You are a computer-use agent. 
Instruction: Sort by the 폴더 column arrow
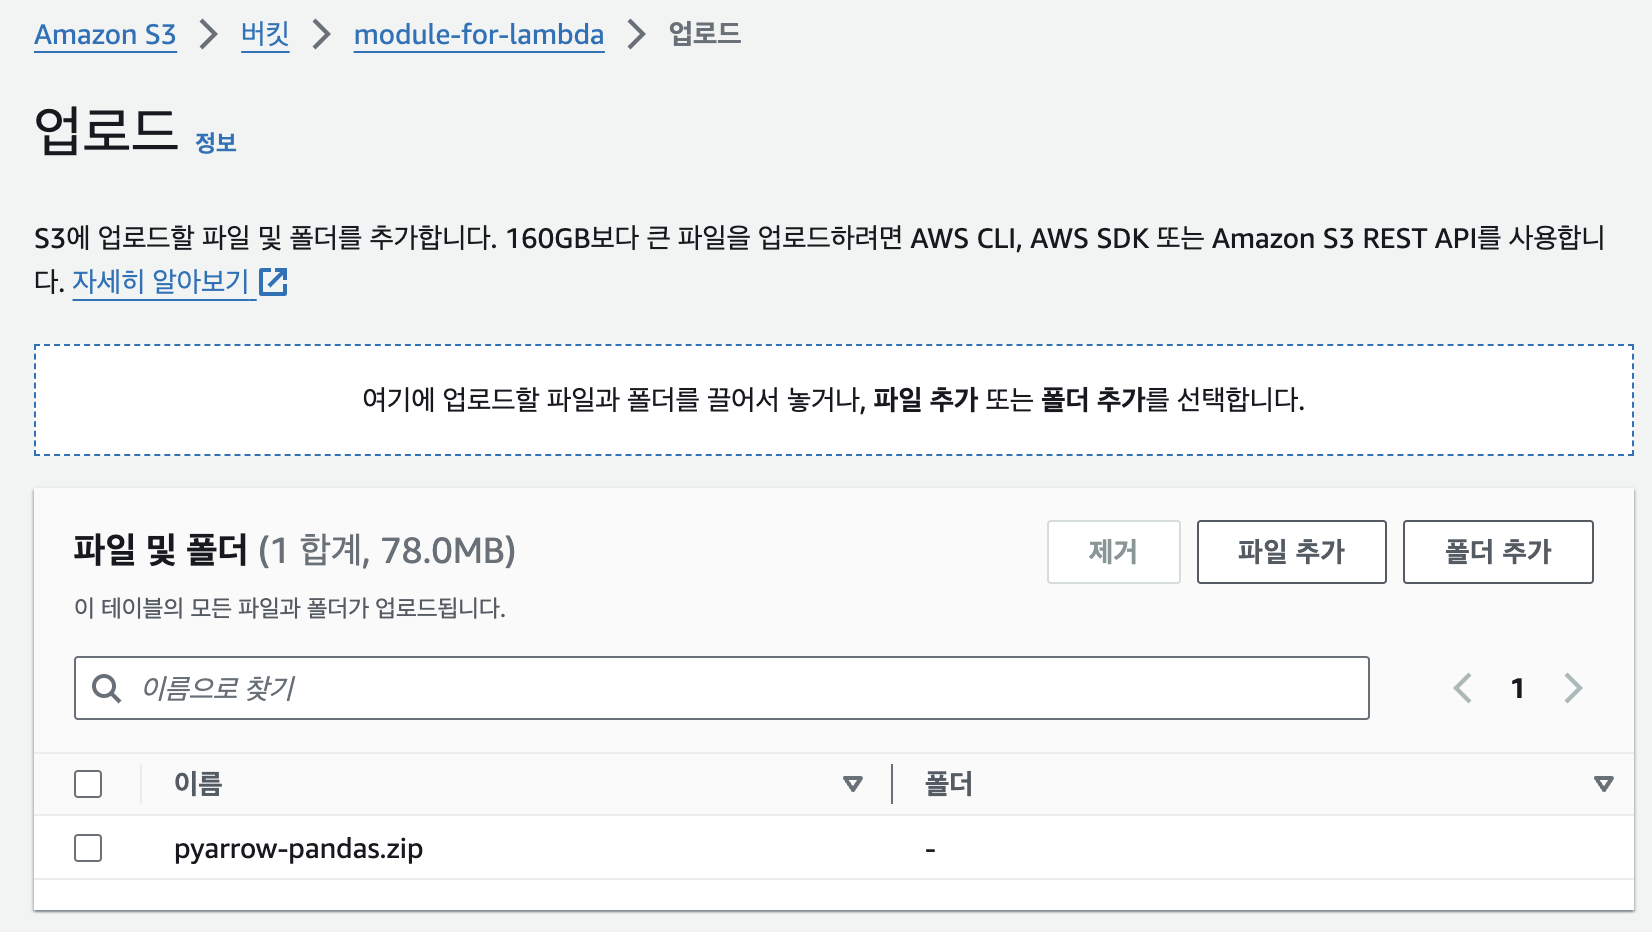(x=1604, y=784)
